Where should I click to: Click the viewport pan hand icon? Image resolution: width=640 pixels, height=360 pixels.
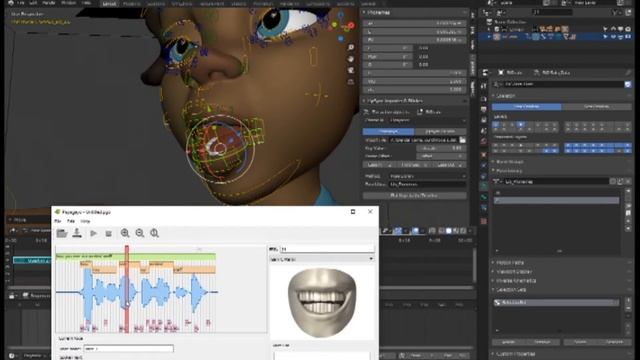[x=351, y=59]
